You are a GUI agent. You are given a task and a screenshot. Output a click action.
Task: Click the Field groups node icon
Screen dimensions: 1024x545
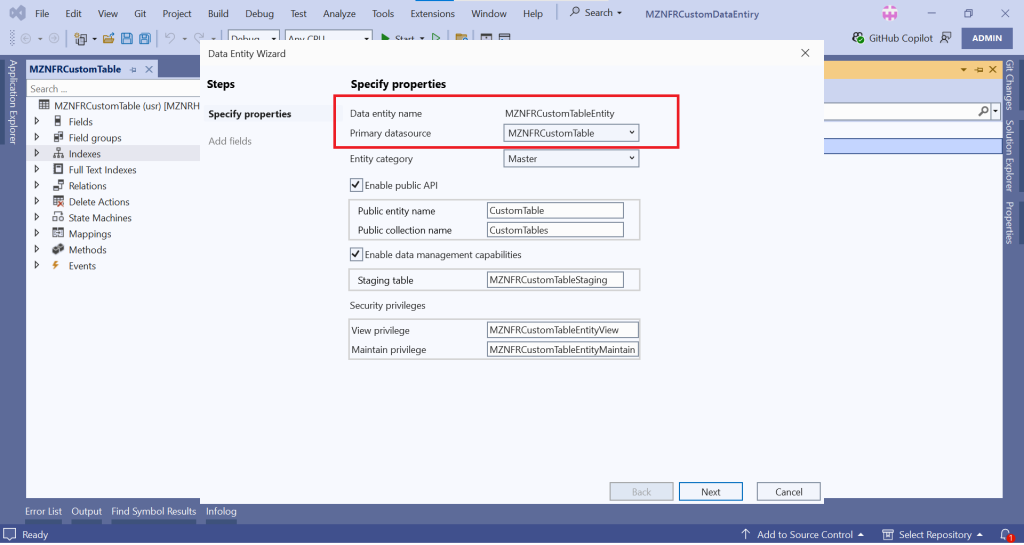tap(58, 138)
